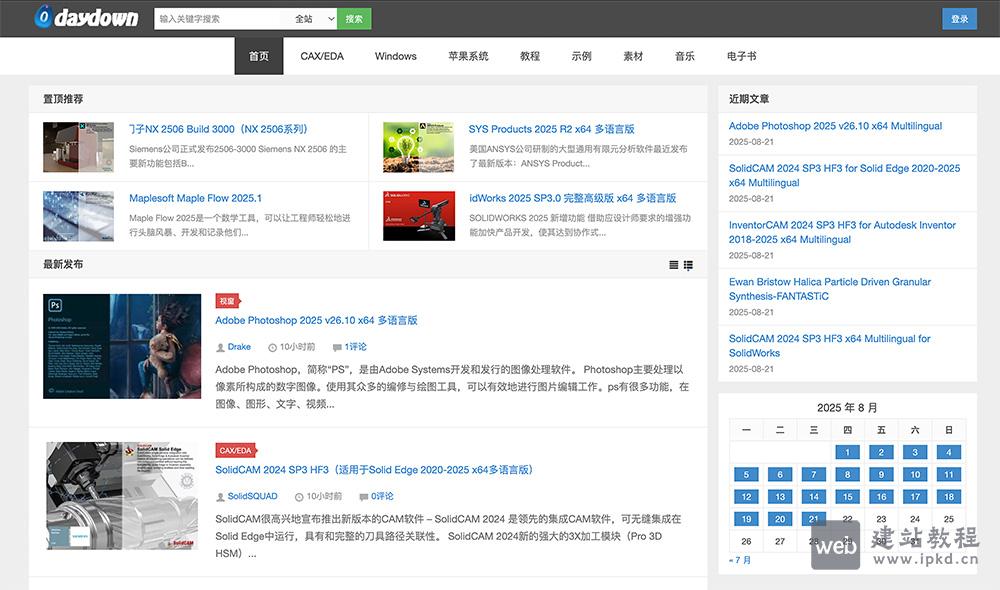1000x590 pixels.
Task: Open the SolidCAM post large thumbnail
Action: pos(122,496)
